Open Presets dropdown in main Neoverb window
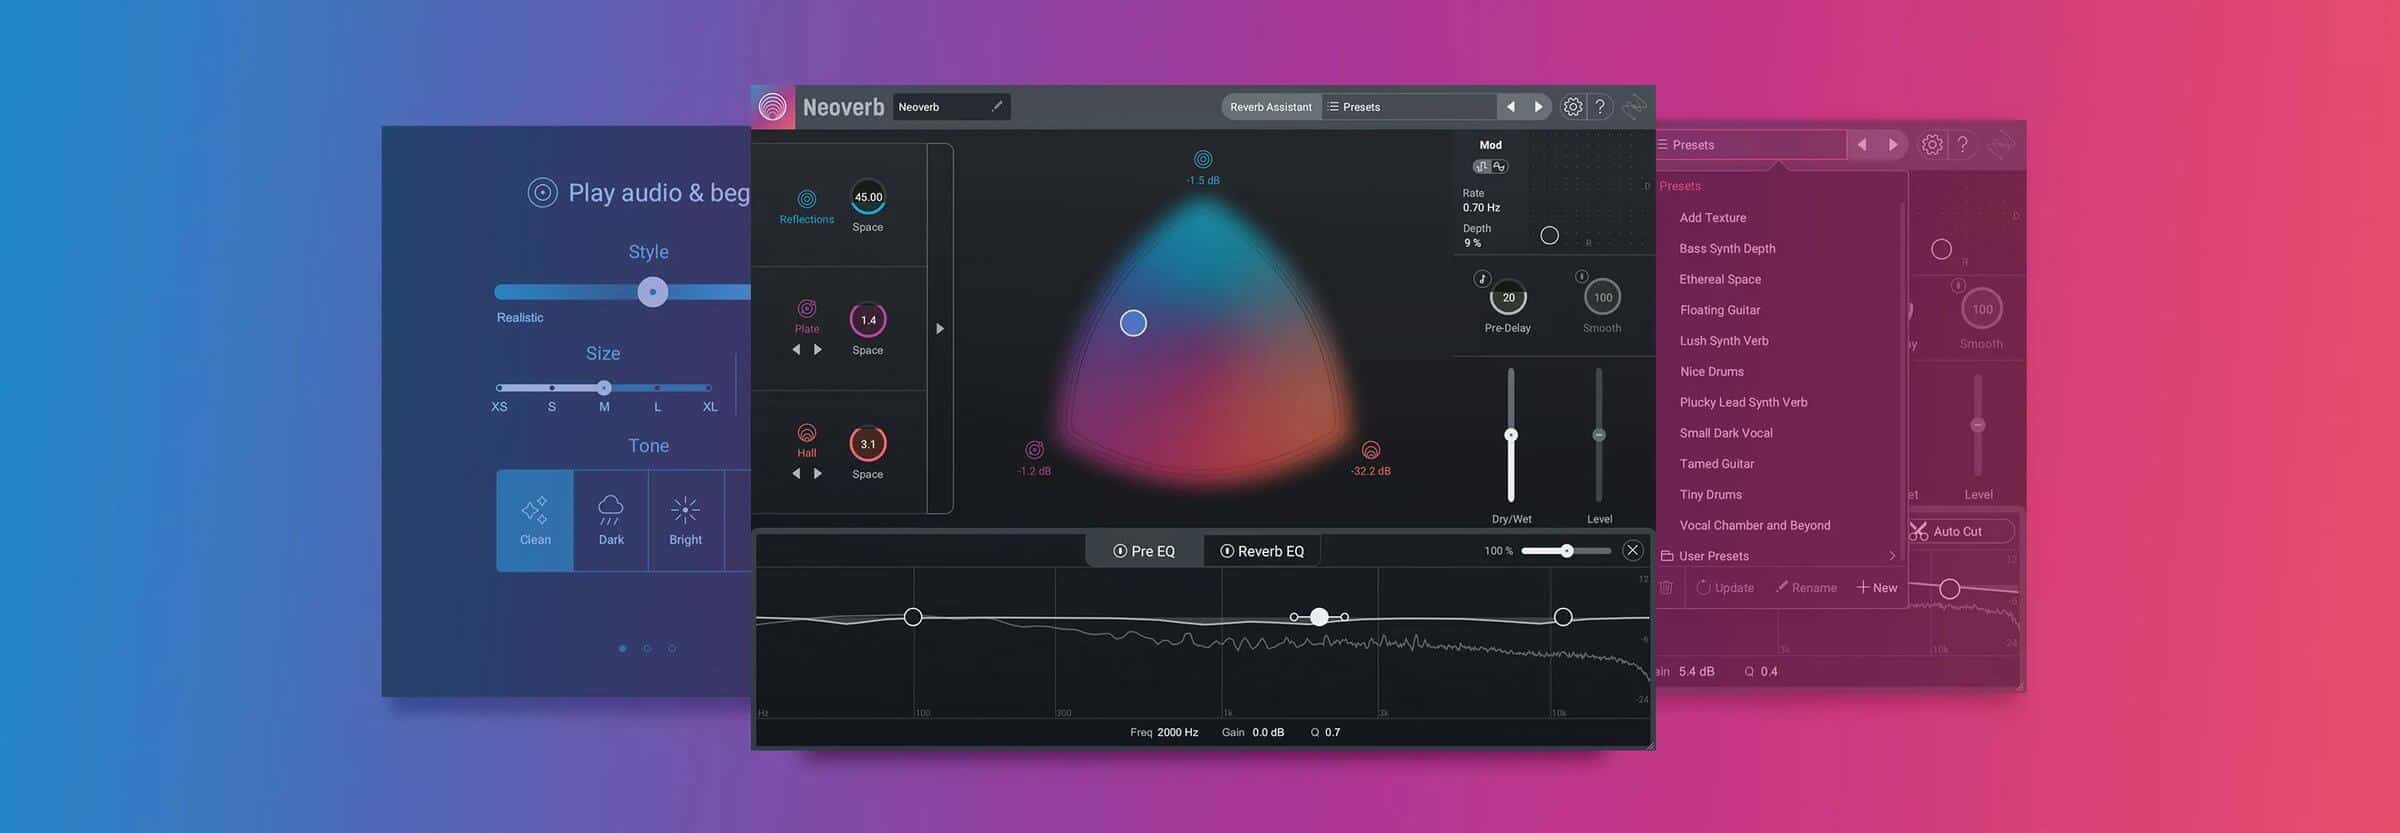Image resolution: width=2400 pixels, height=833 pixels. [x=1408, y=107]
